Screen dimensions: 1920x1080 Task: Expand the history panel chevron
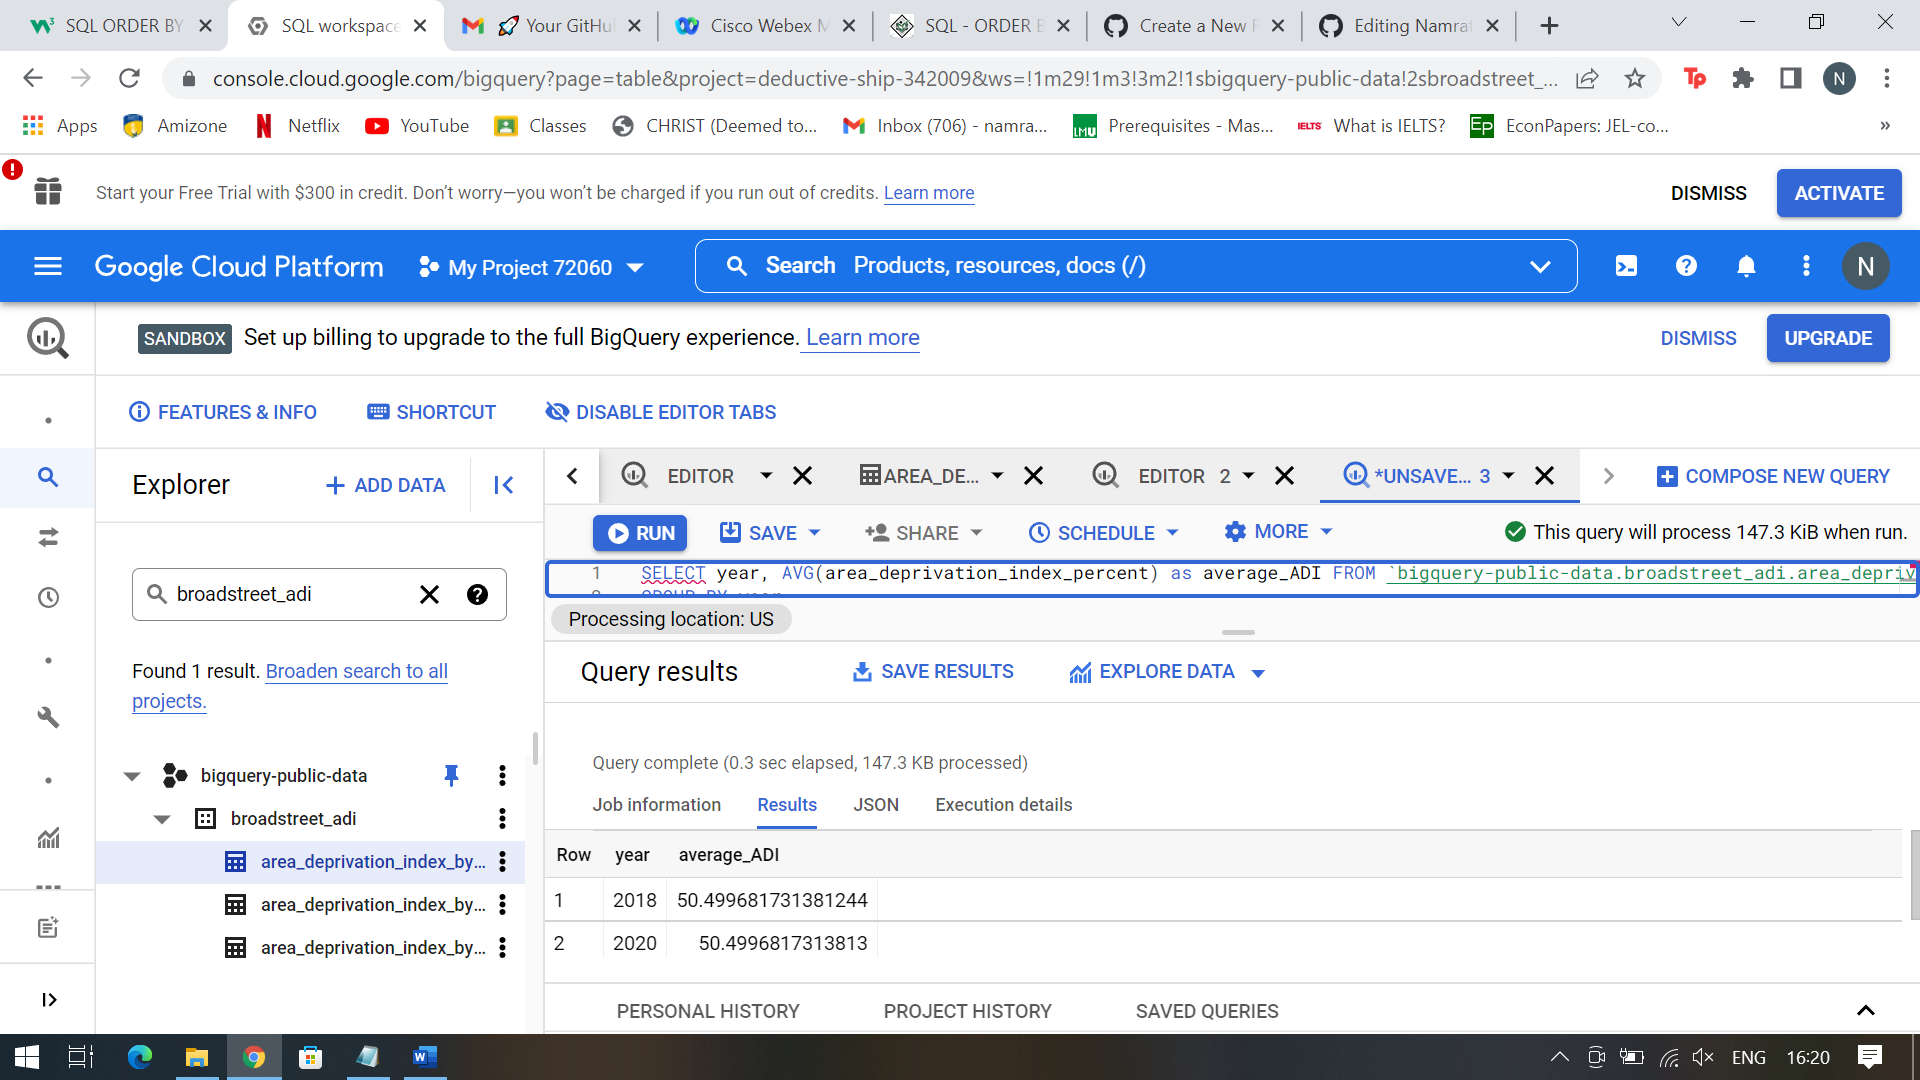(x=1865, y=1010)
